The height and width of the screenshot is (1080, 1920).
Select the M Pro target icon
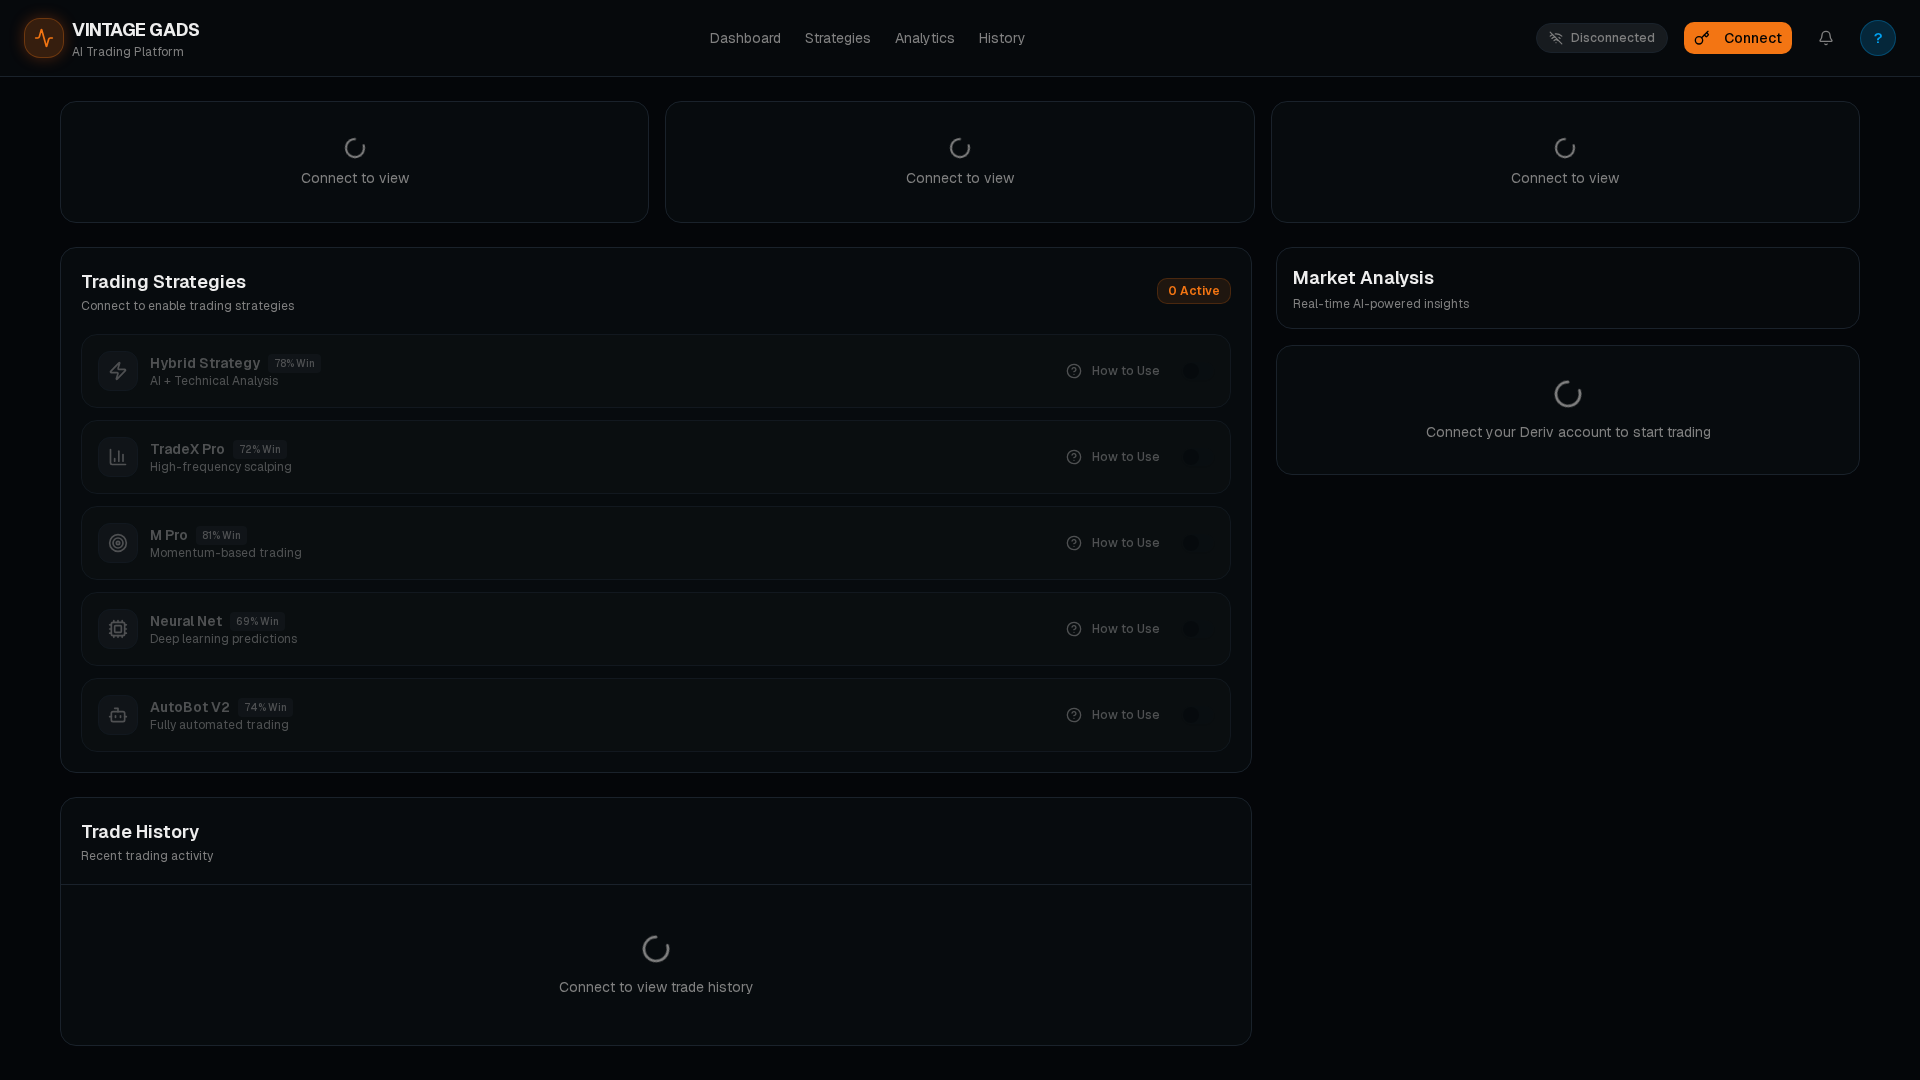[118, 543]
